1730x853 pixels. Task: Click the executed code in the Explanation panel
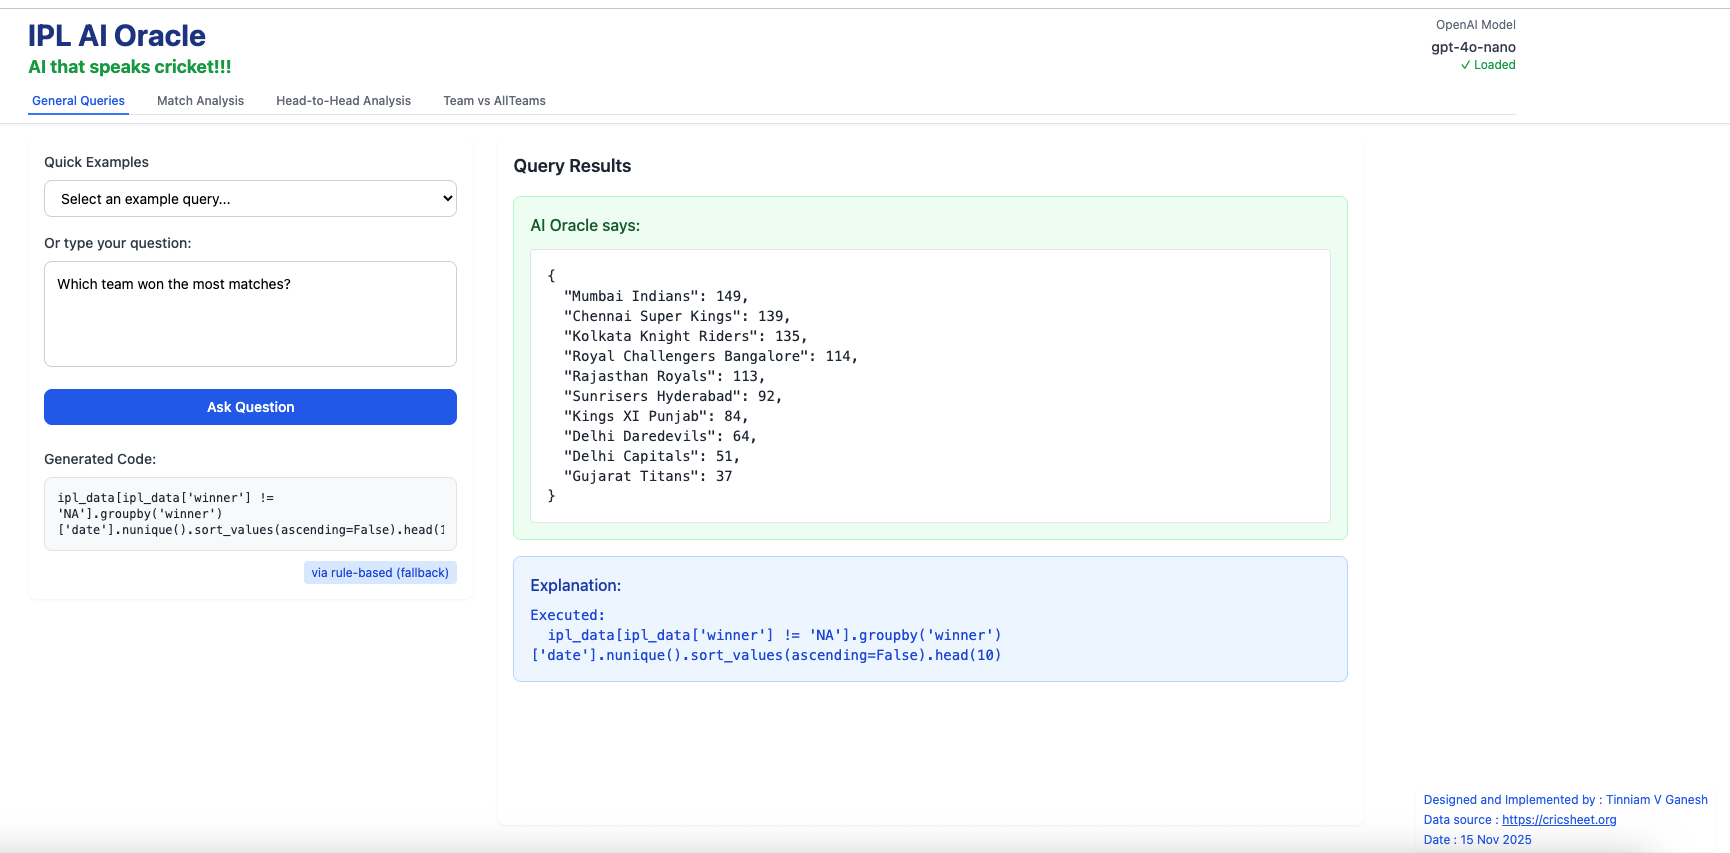766,645
